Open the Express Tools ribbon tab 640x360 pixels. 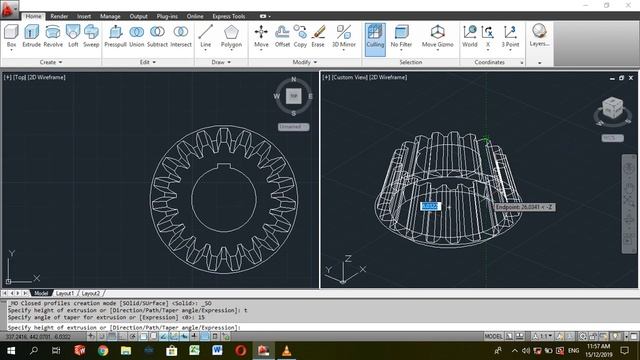tap(229, 16)
